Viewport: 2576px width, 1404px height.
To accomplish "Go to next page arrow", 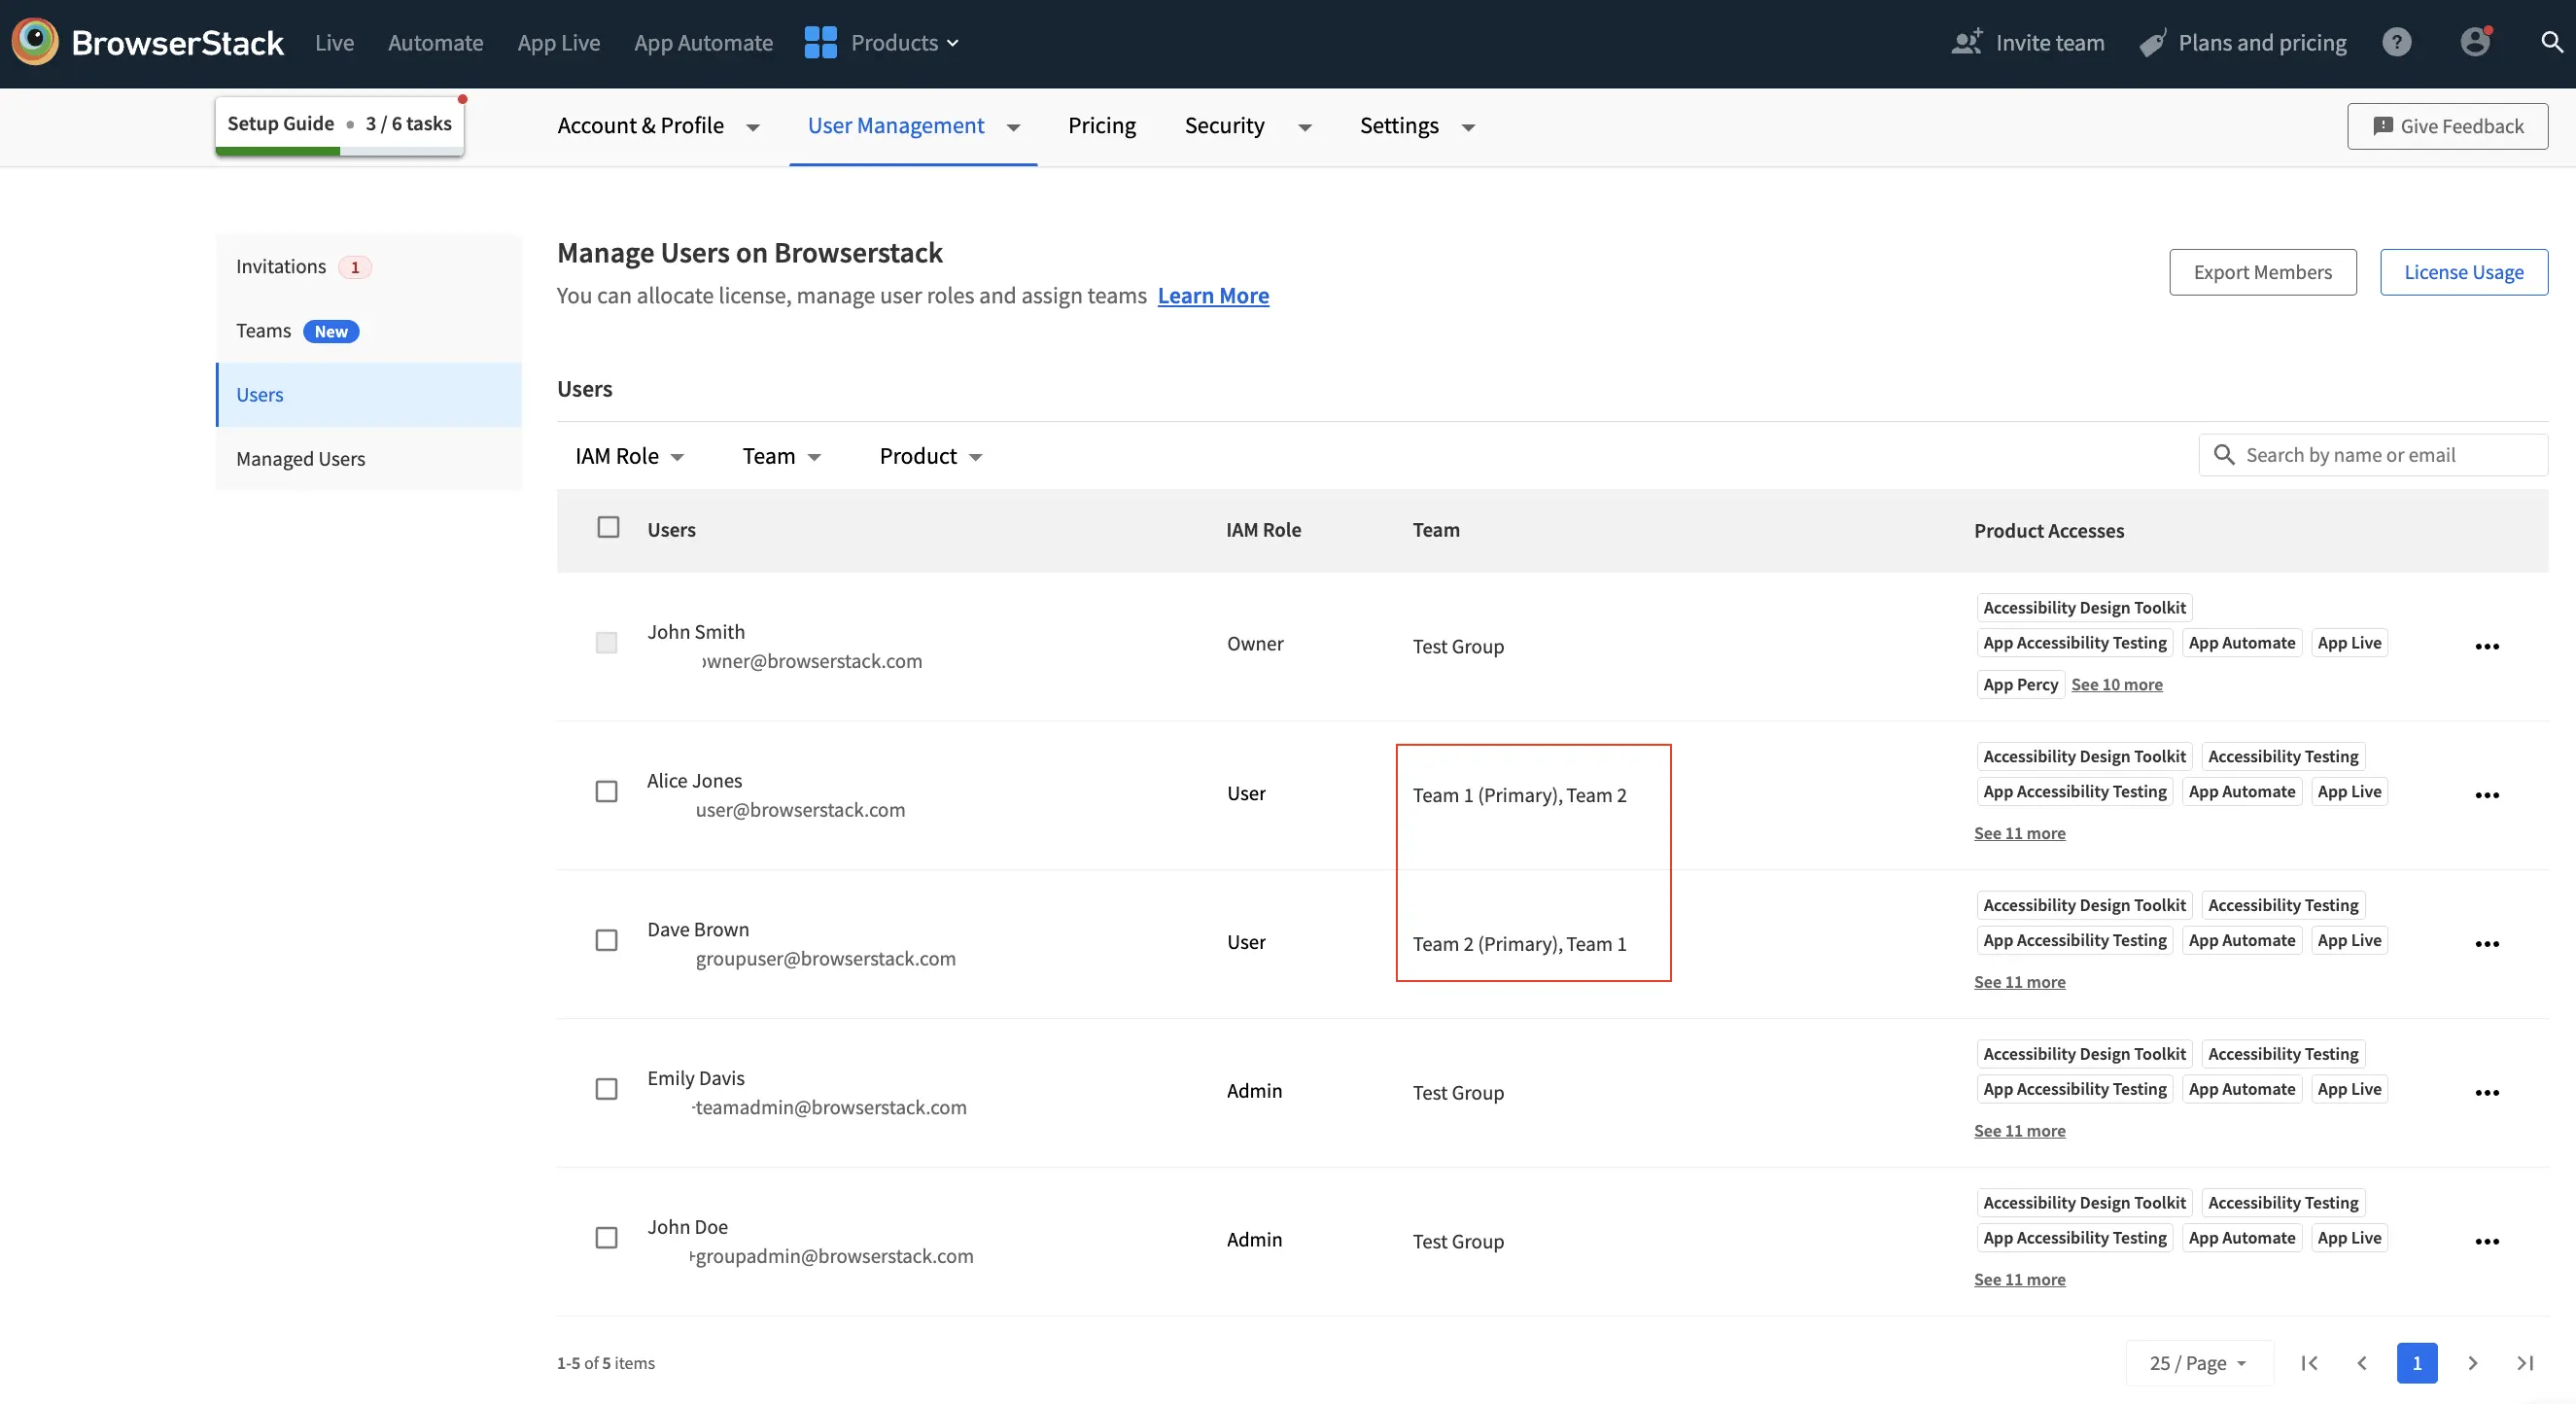I will pyautogui.click(x=2472, y=1363).
